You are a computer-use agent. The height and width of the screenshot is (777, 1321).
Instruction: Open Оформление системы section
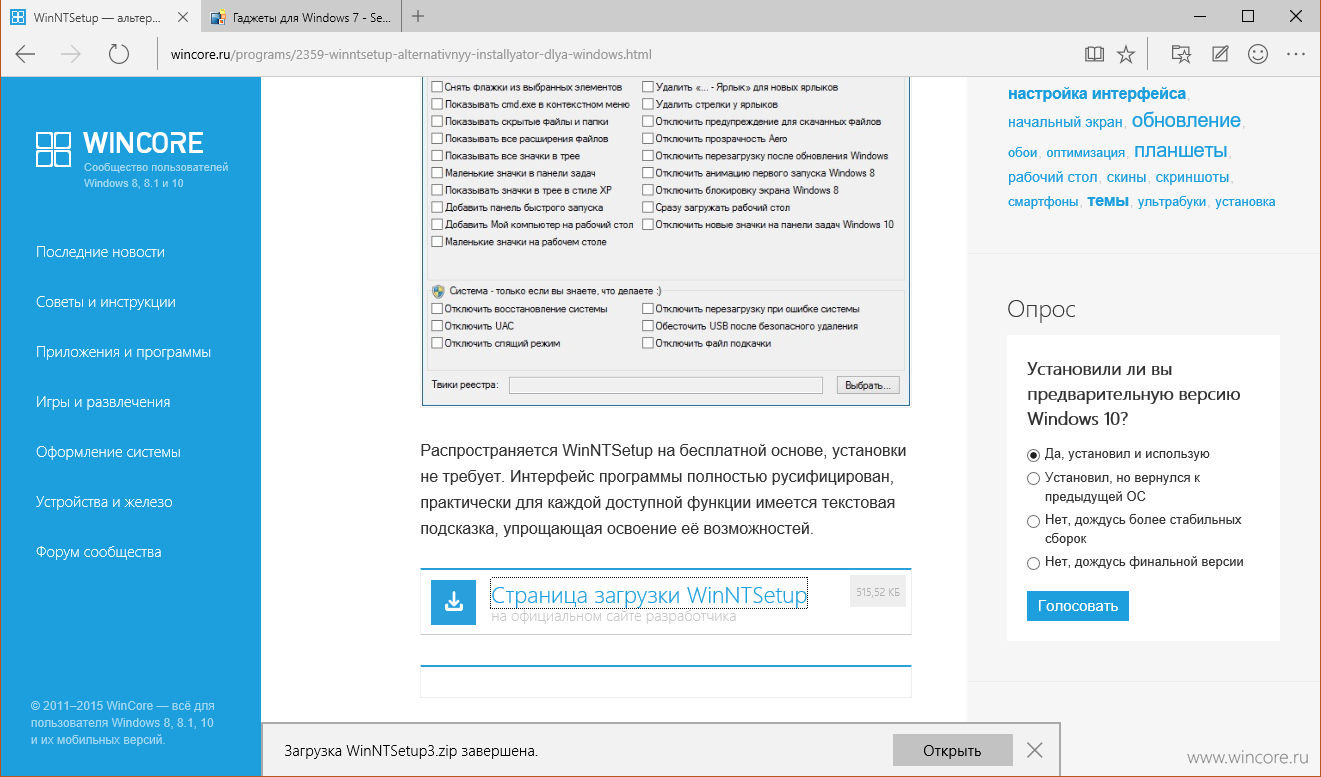coord(108,452)
